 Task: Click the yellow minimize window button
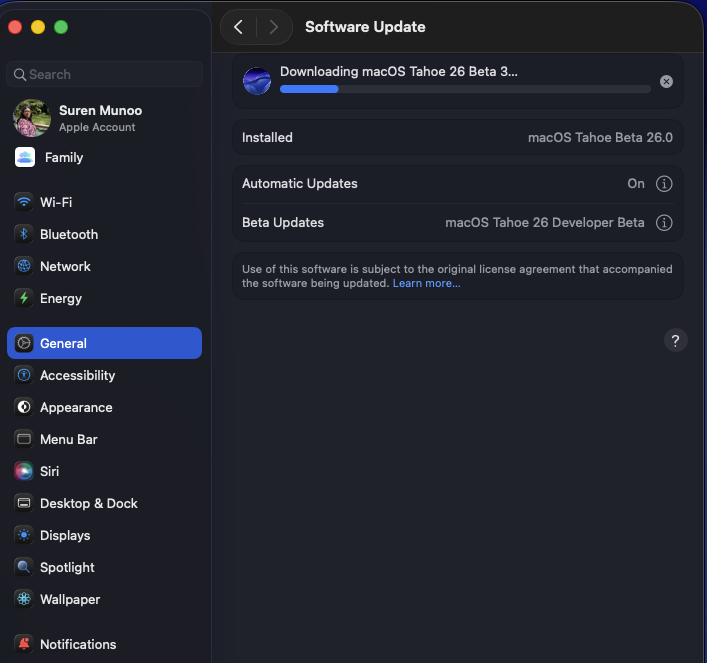pos(38,27)
